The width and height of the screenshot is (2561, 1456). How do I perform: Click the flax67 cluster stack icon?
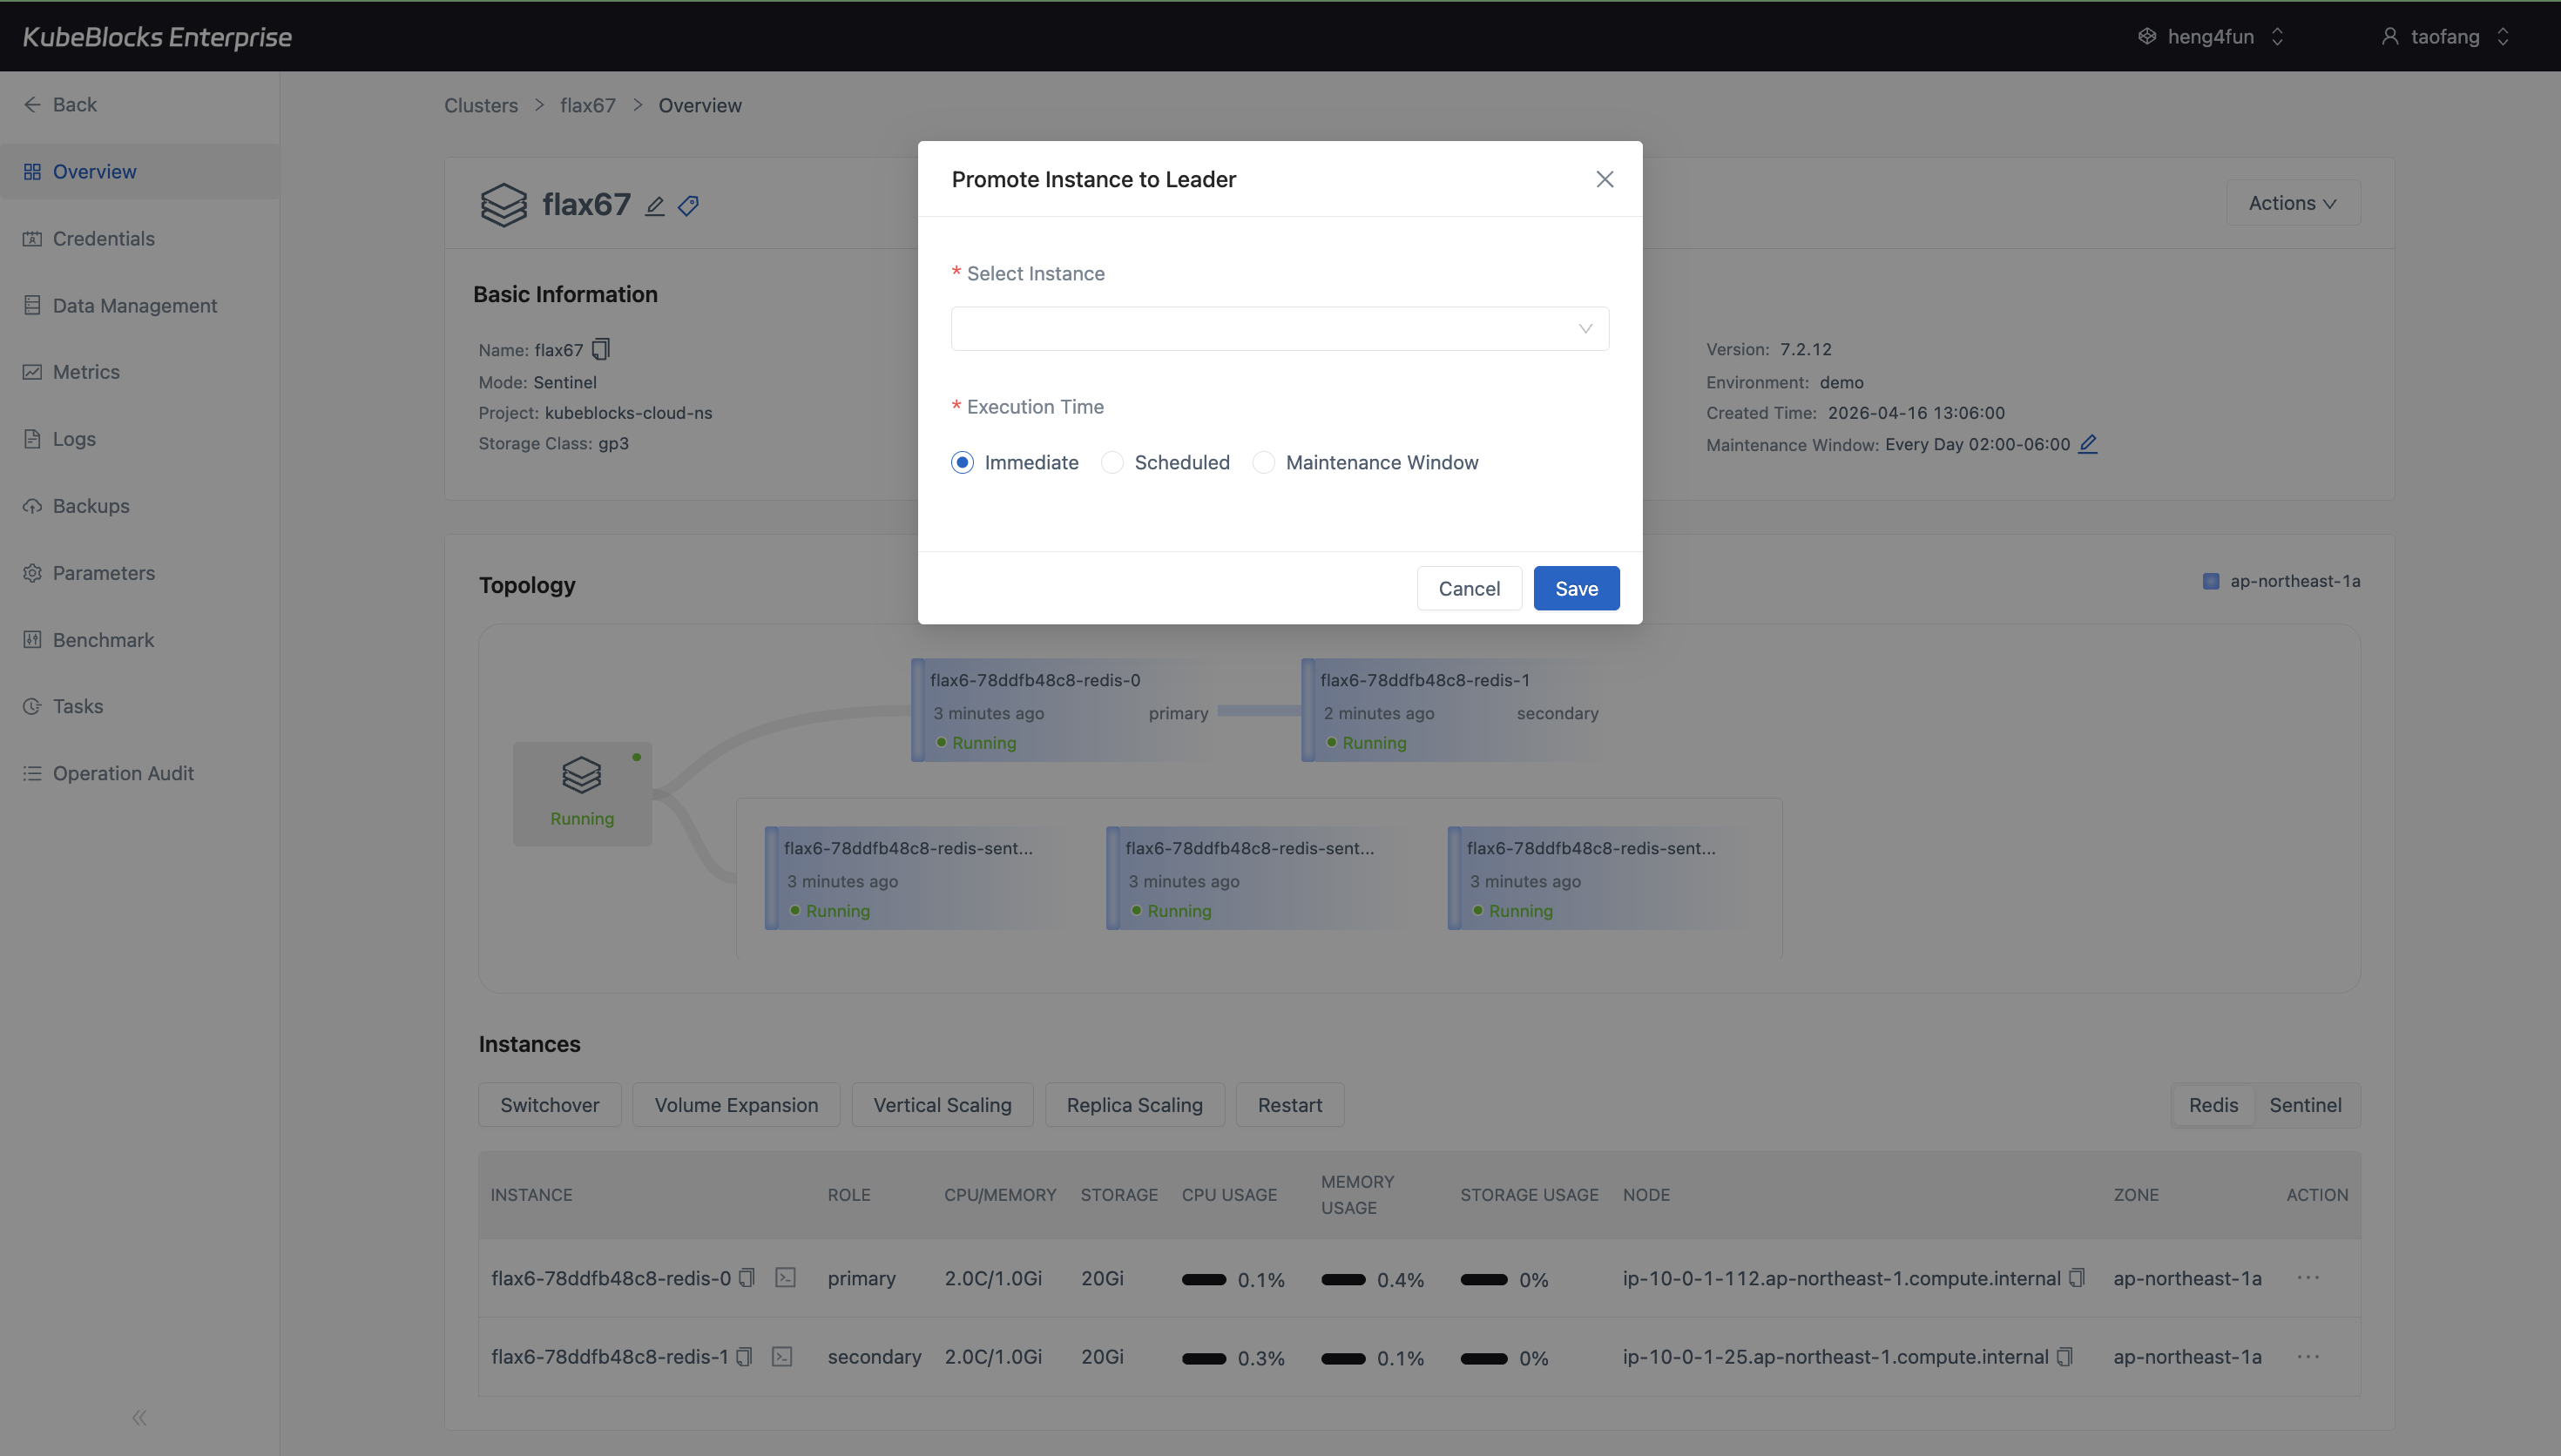(503, 205)
